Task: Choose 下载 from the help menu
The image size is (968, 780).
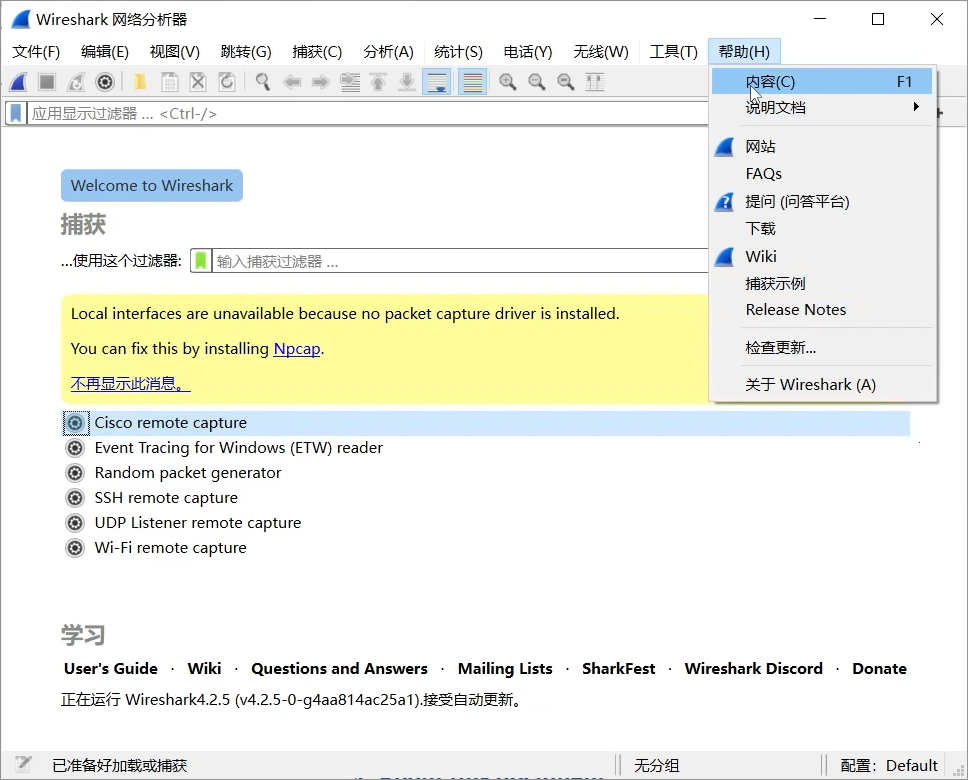Action: 823,229
